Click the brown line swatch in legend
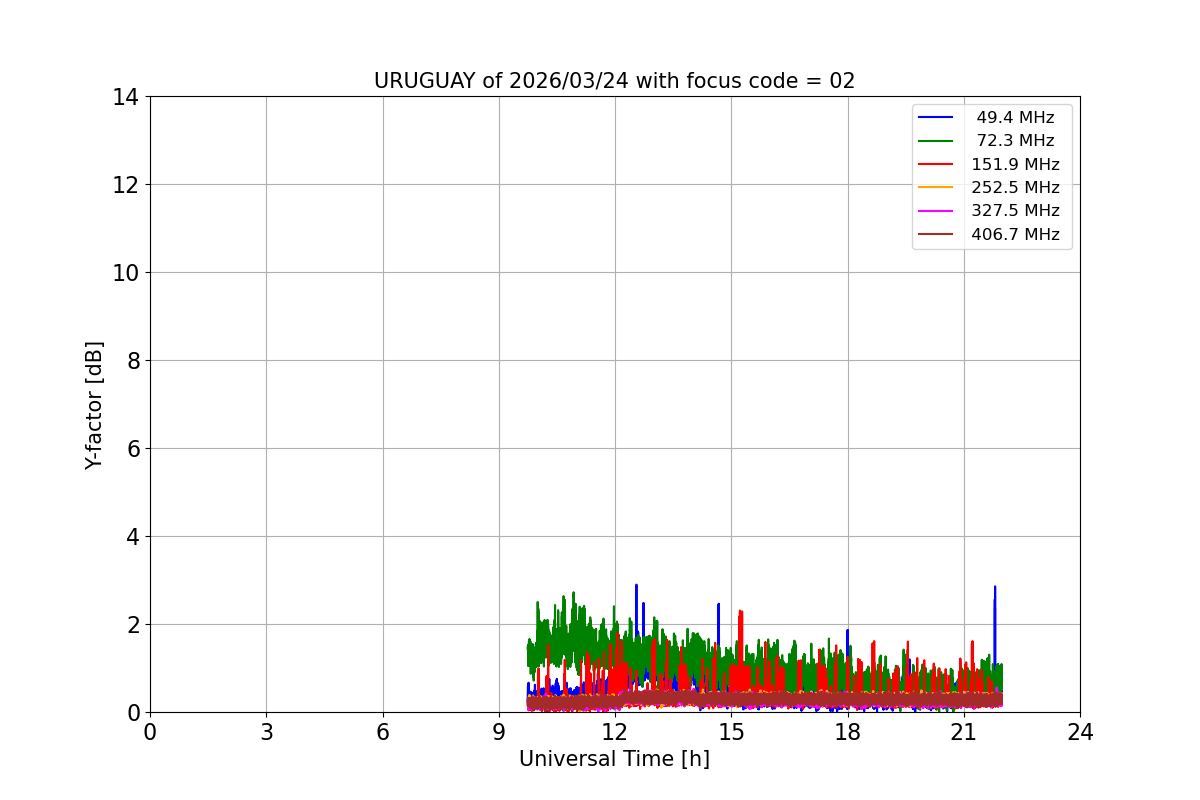Viewport: 1200px width, 800px height. (x=936, y=235)
